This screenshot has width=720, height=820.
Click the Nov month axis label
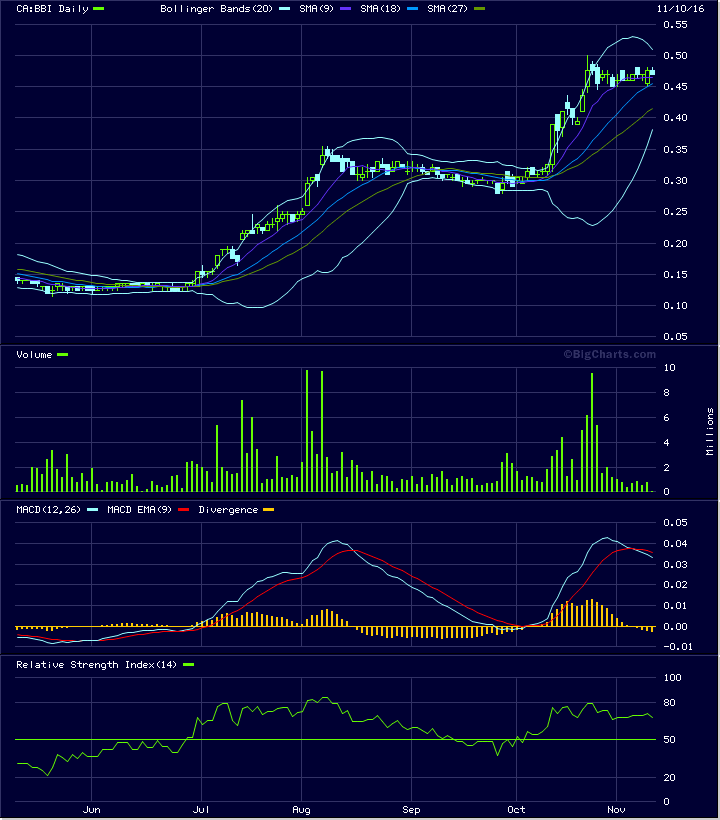(x=616, y=810)
